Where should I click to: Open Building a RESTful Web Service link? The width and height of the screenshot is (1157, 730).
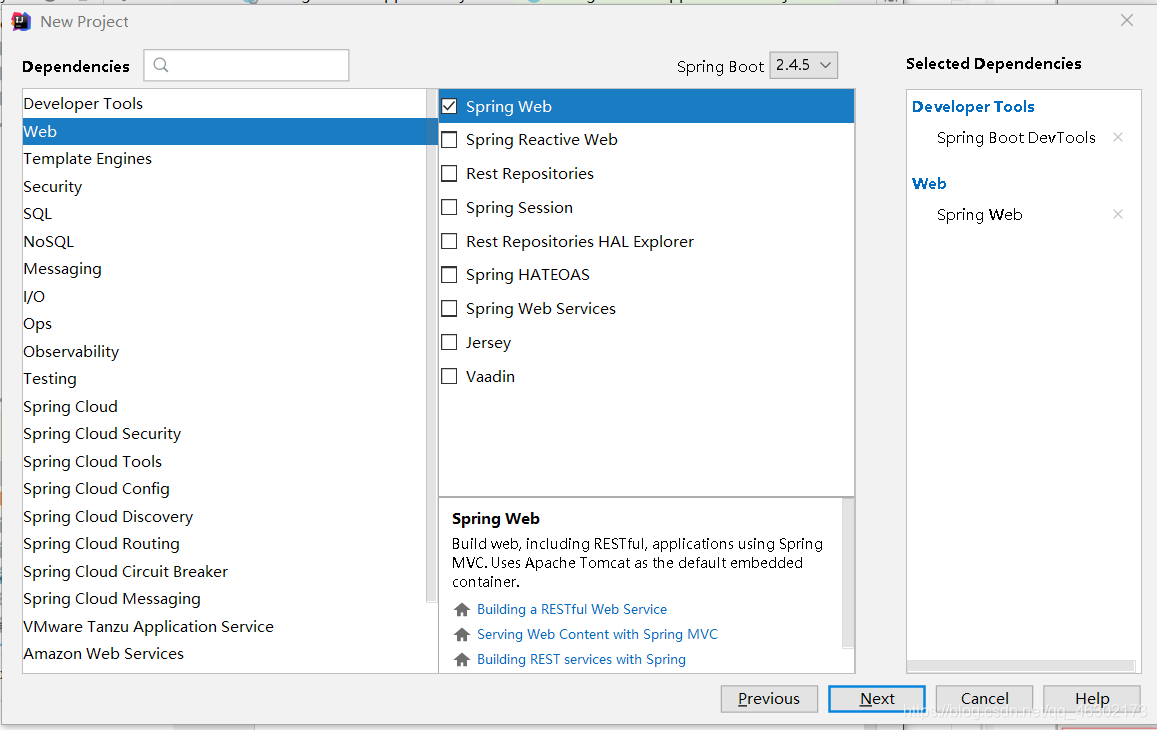coord(572,610)
